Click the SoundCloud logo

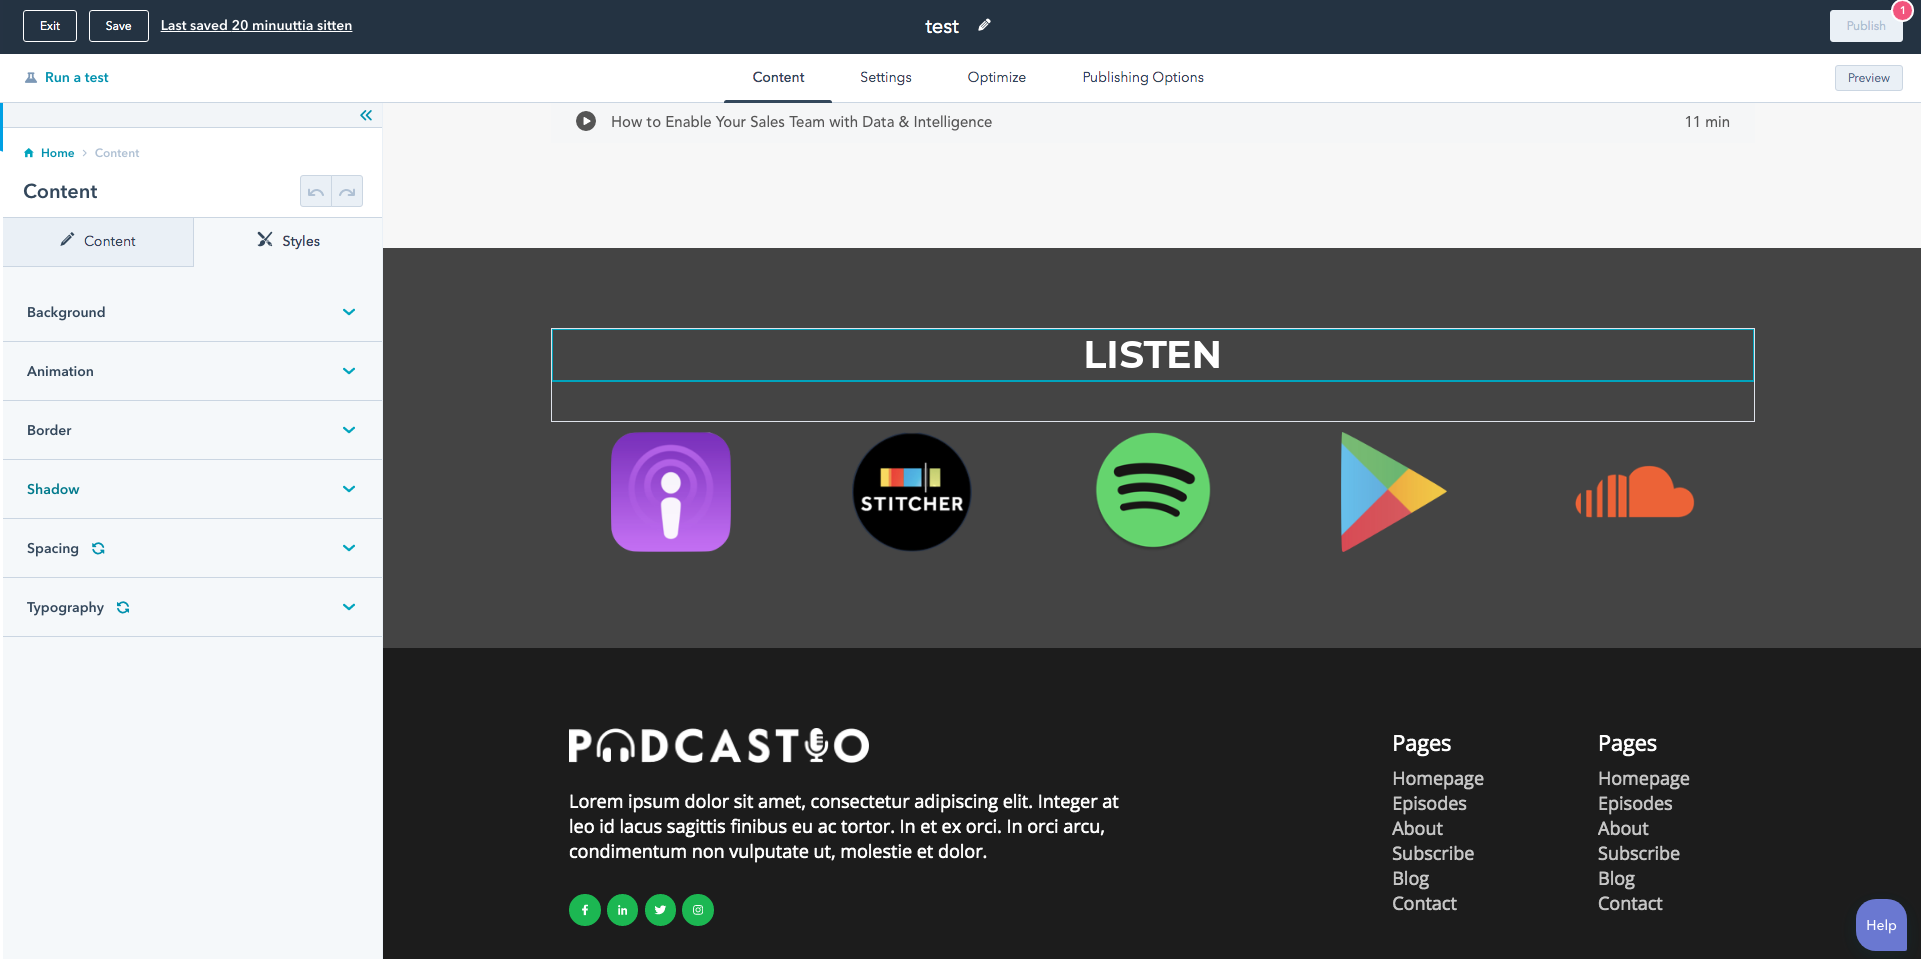click(x=1634, y=491)
